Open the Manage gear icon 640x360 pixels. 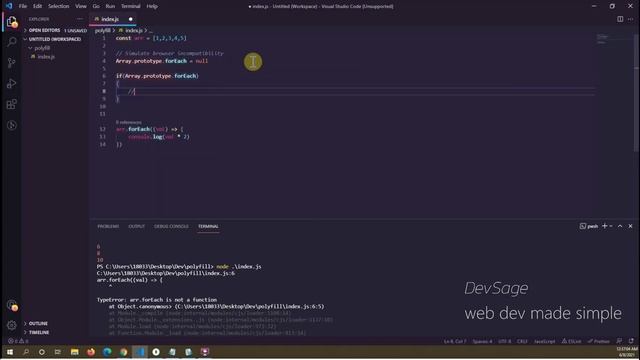[x=12, y=325]
